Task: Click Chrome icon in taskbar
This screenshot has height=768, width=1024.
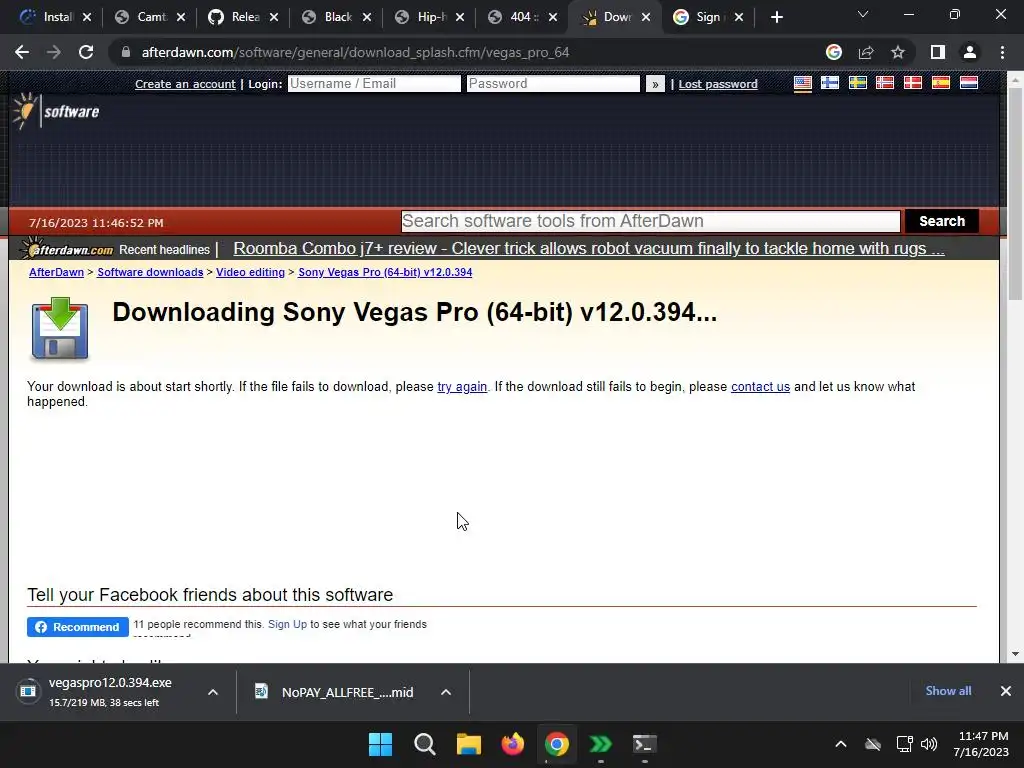Action: 556,744
